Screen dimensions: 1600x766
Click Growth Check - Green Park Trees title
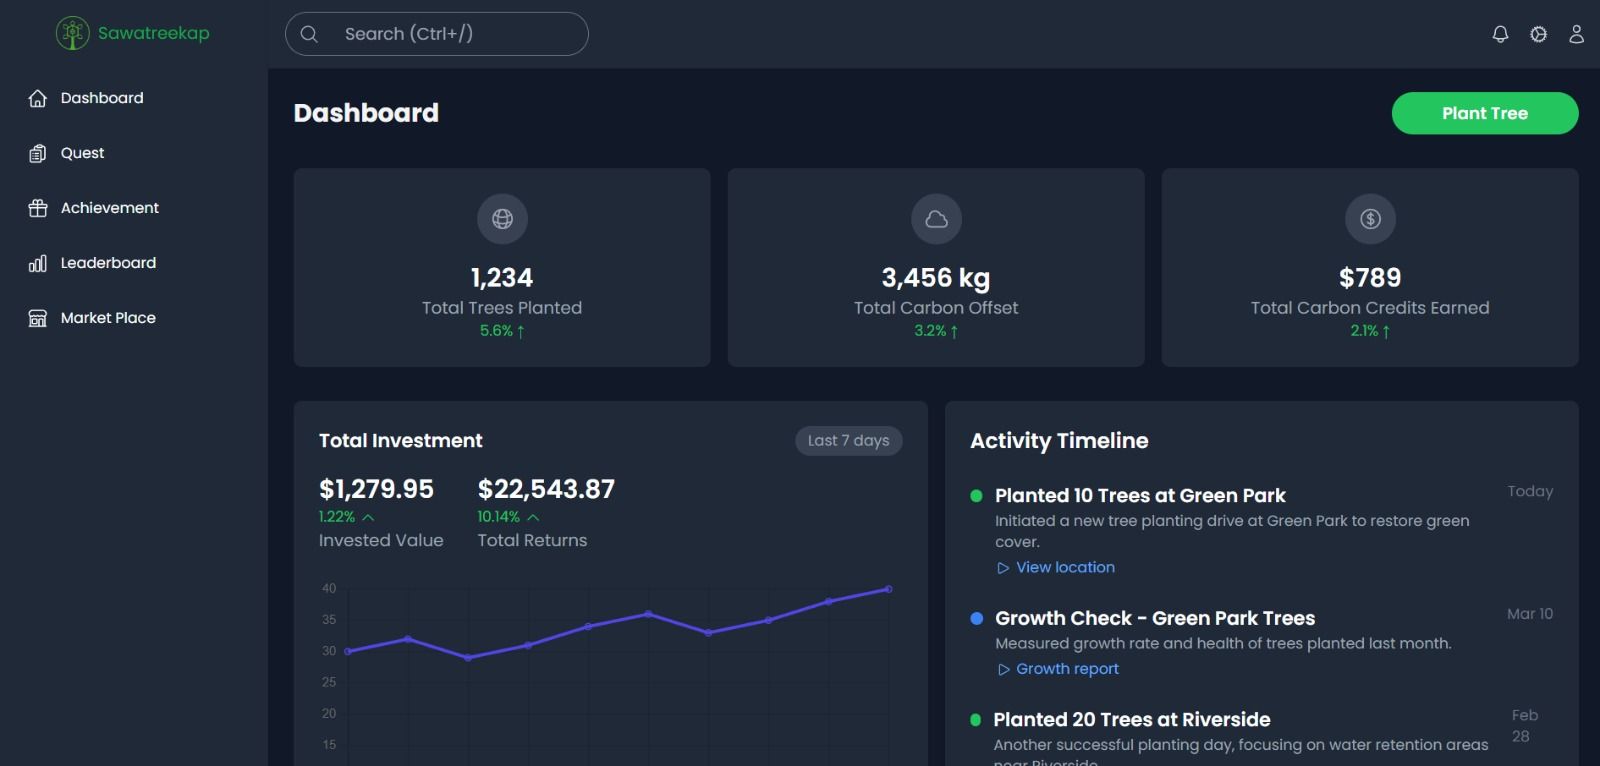click(x=1155, y=619)
